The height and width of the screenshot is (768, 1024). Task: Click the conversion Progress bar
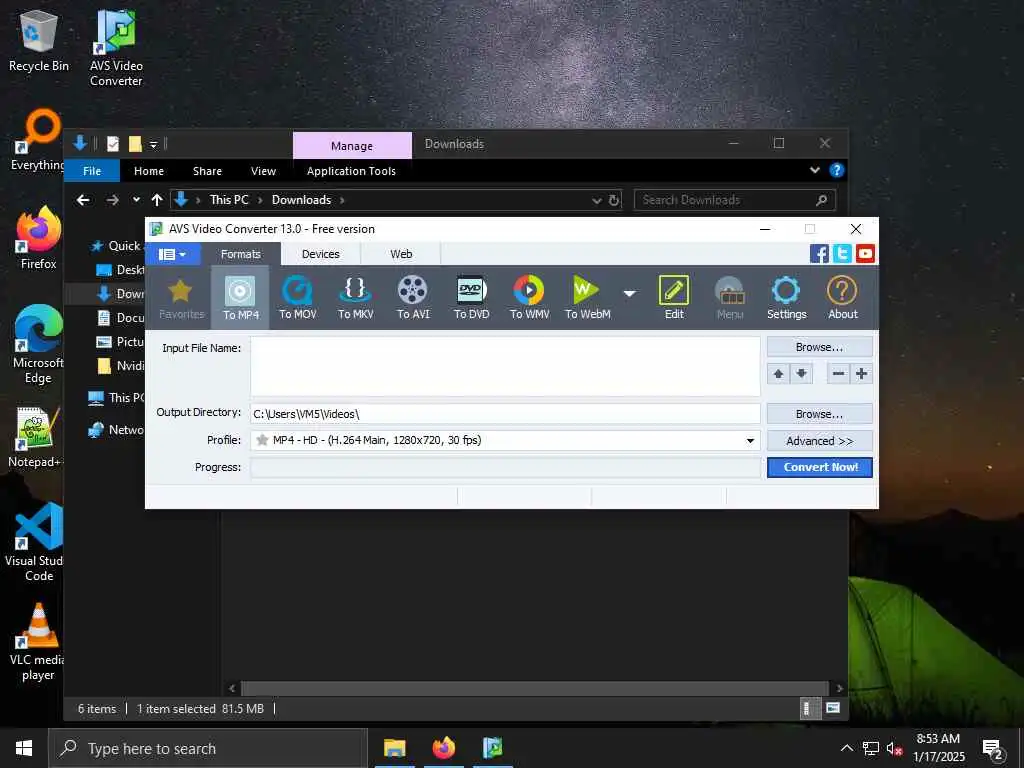[505, 468]
